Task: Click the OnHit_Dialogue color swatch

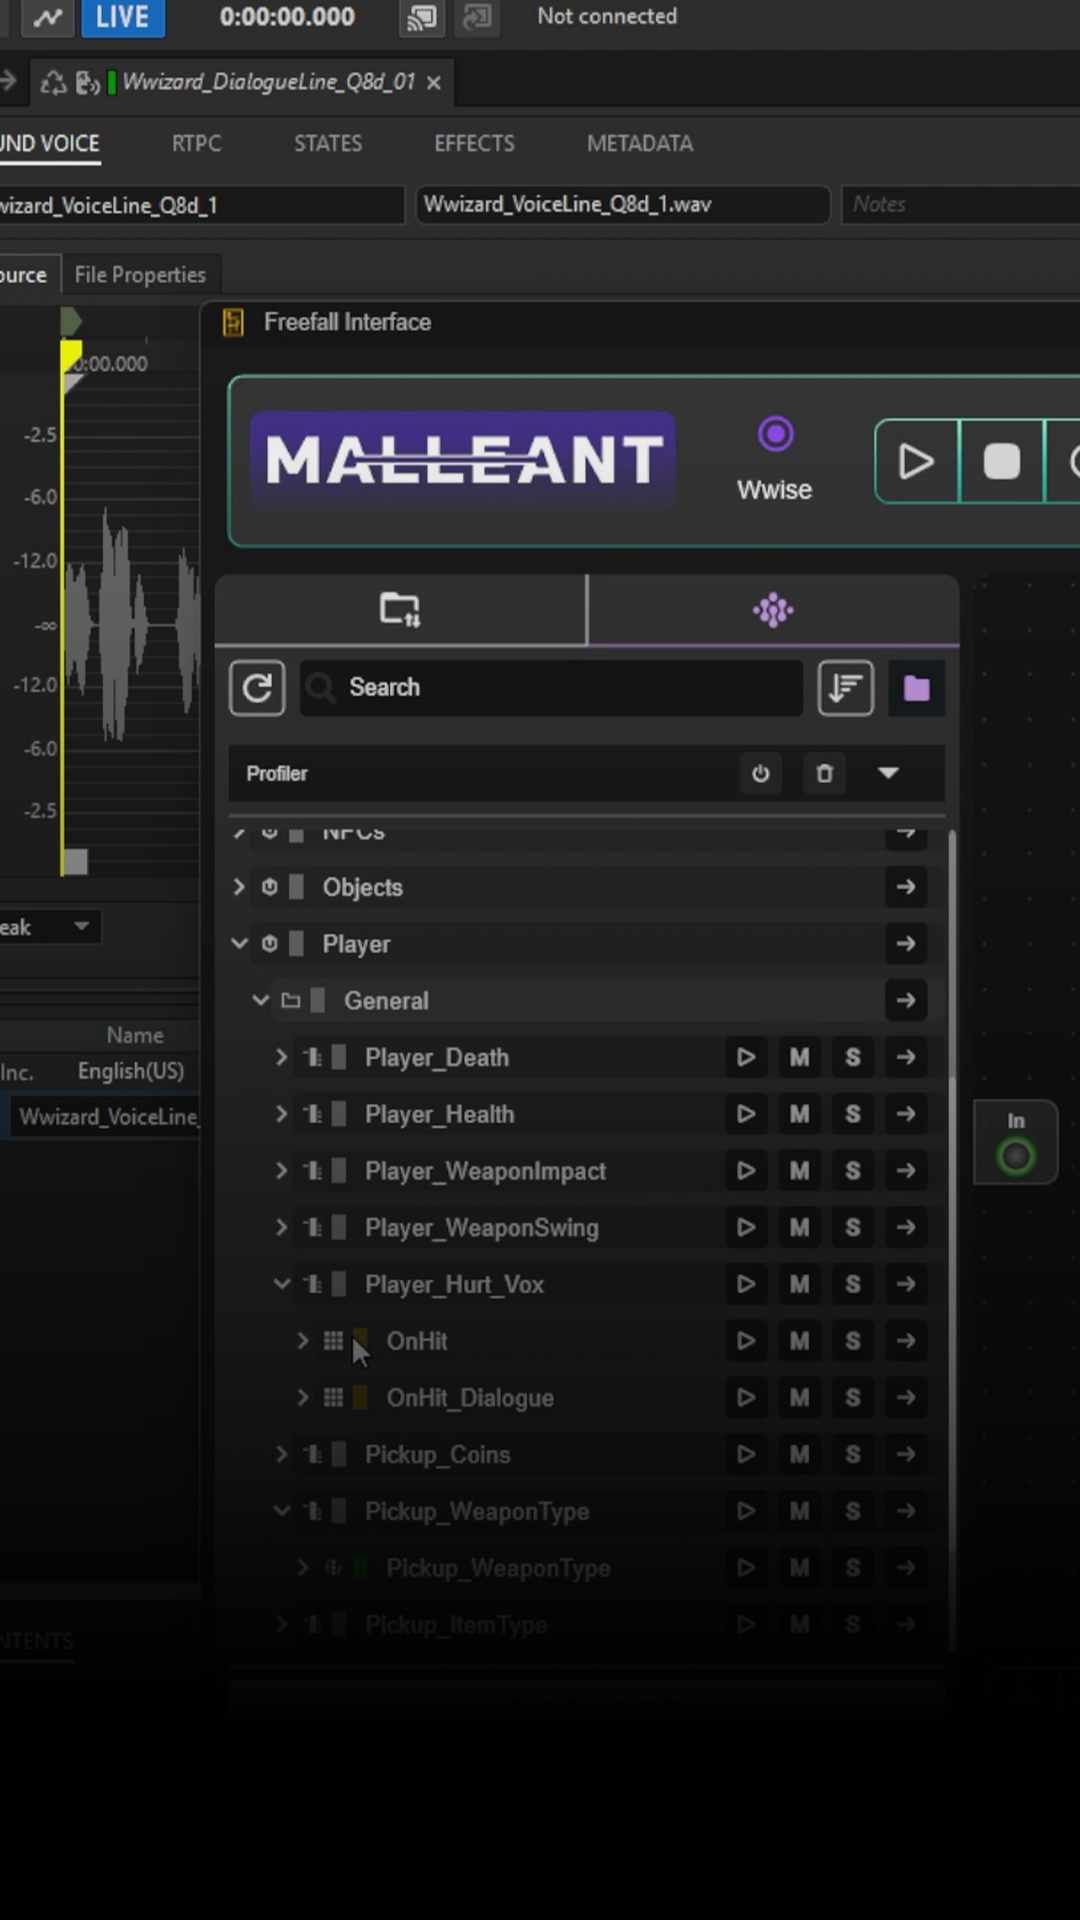Action: point(361,1398)
